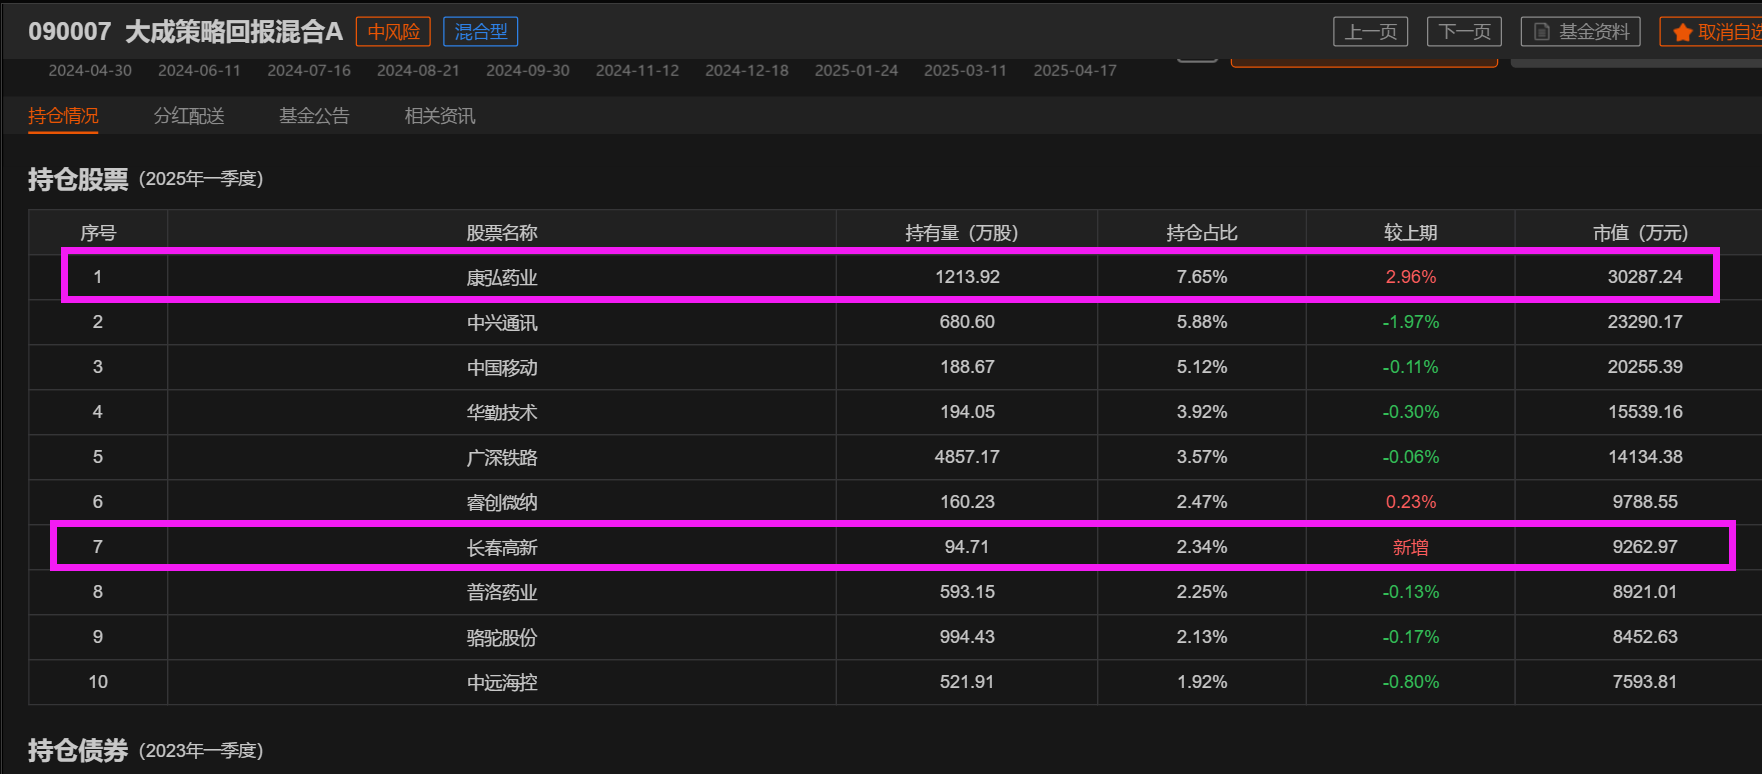1762x774 pixels.
Task: Switch to 持仓情况 tab
Action: coord(63,116)
